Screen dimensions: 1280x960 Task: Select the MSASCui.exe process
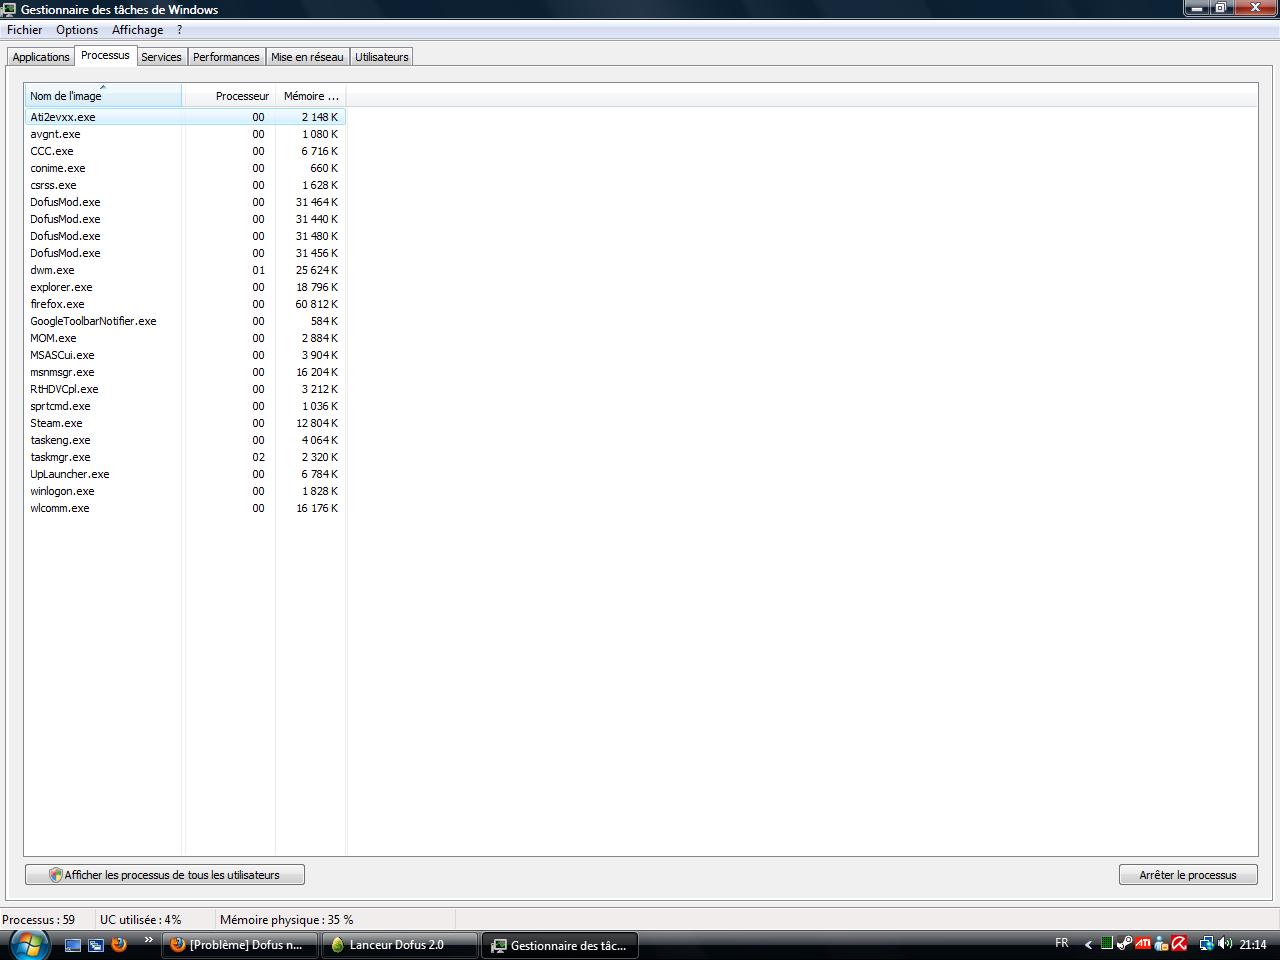(185, 355)
